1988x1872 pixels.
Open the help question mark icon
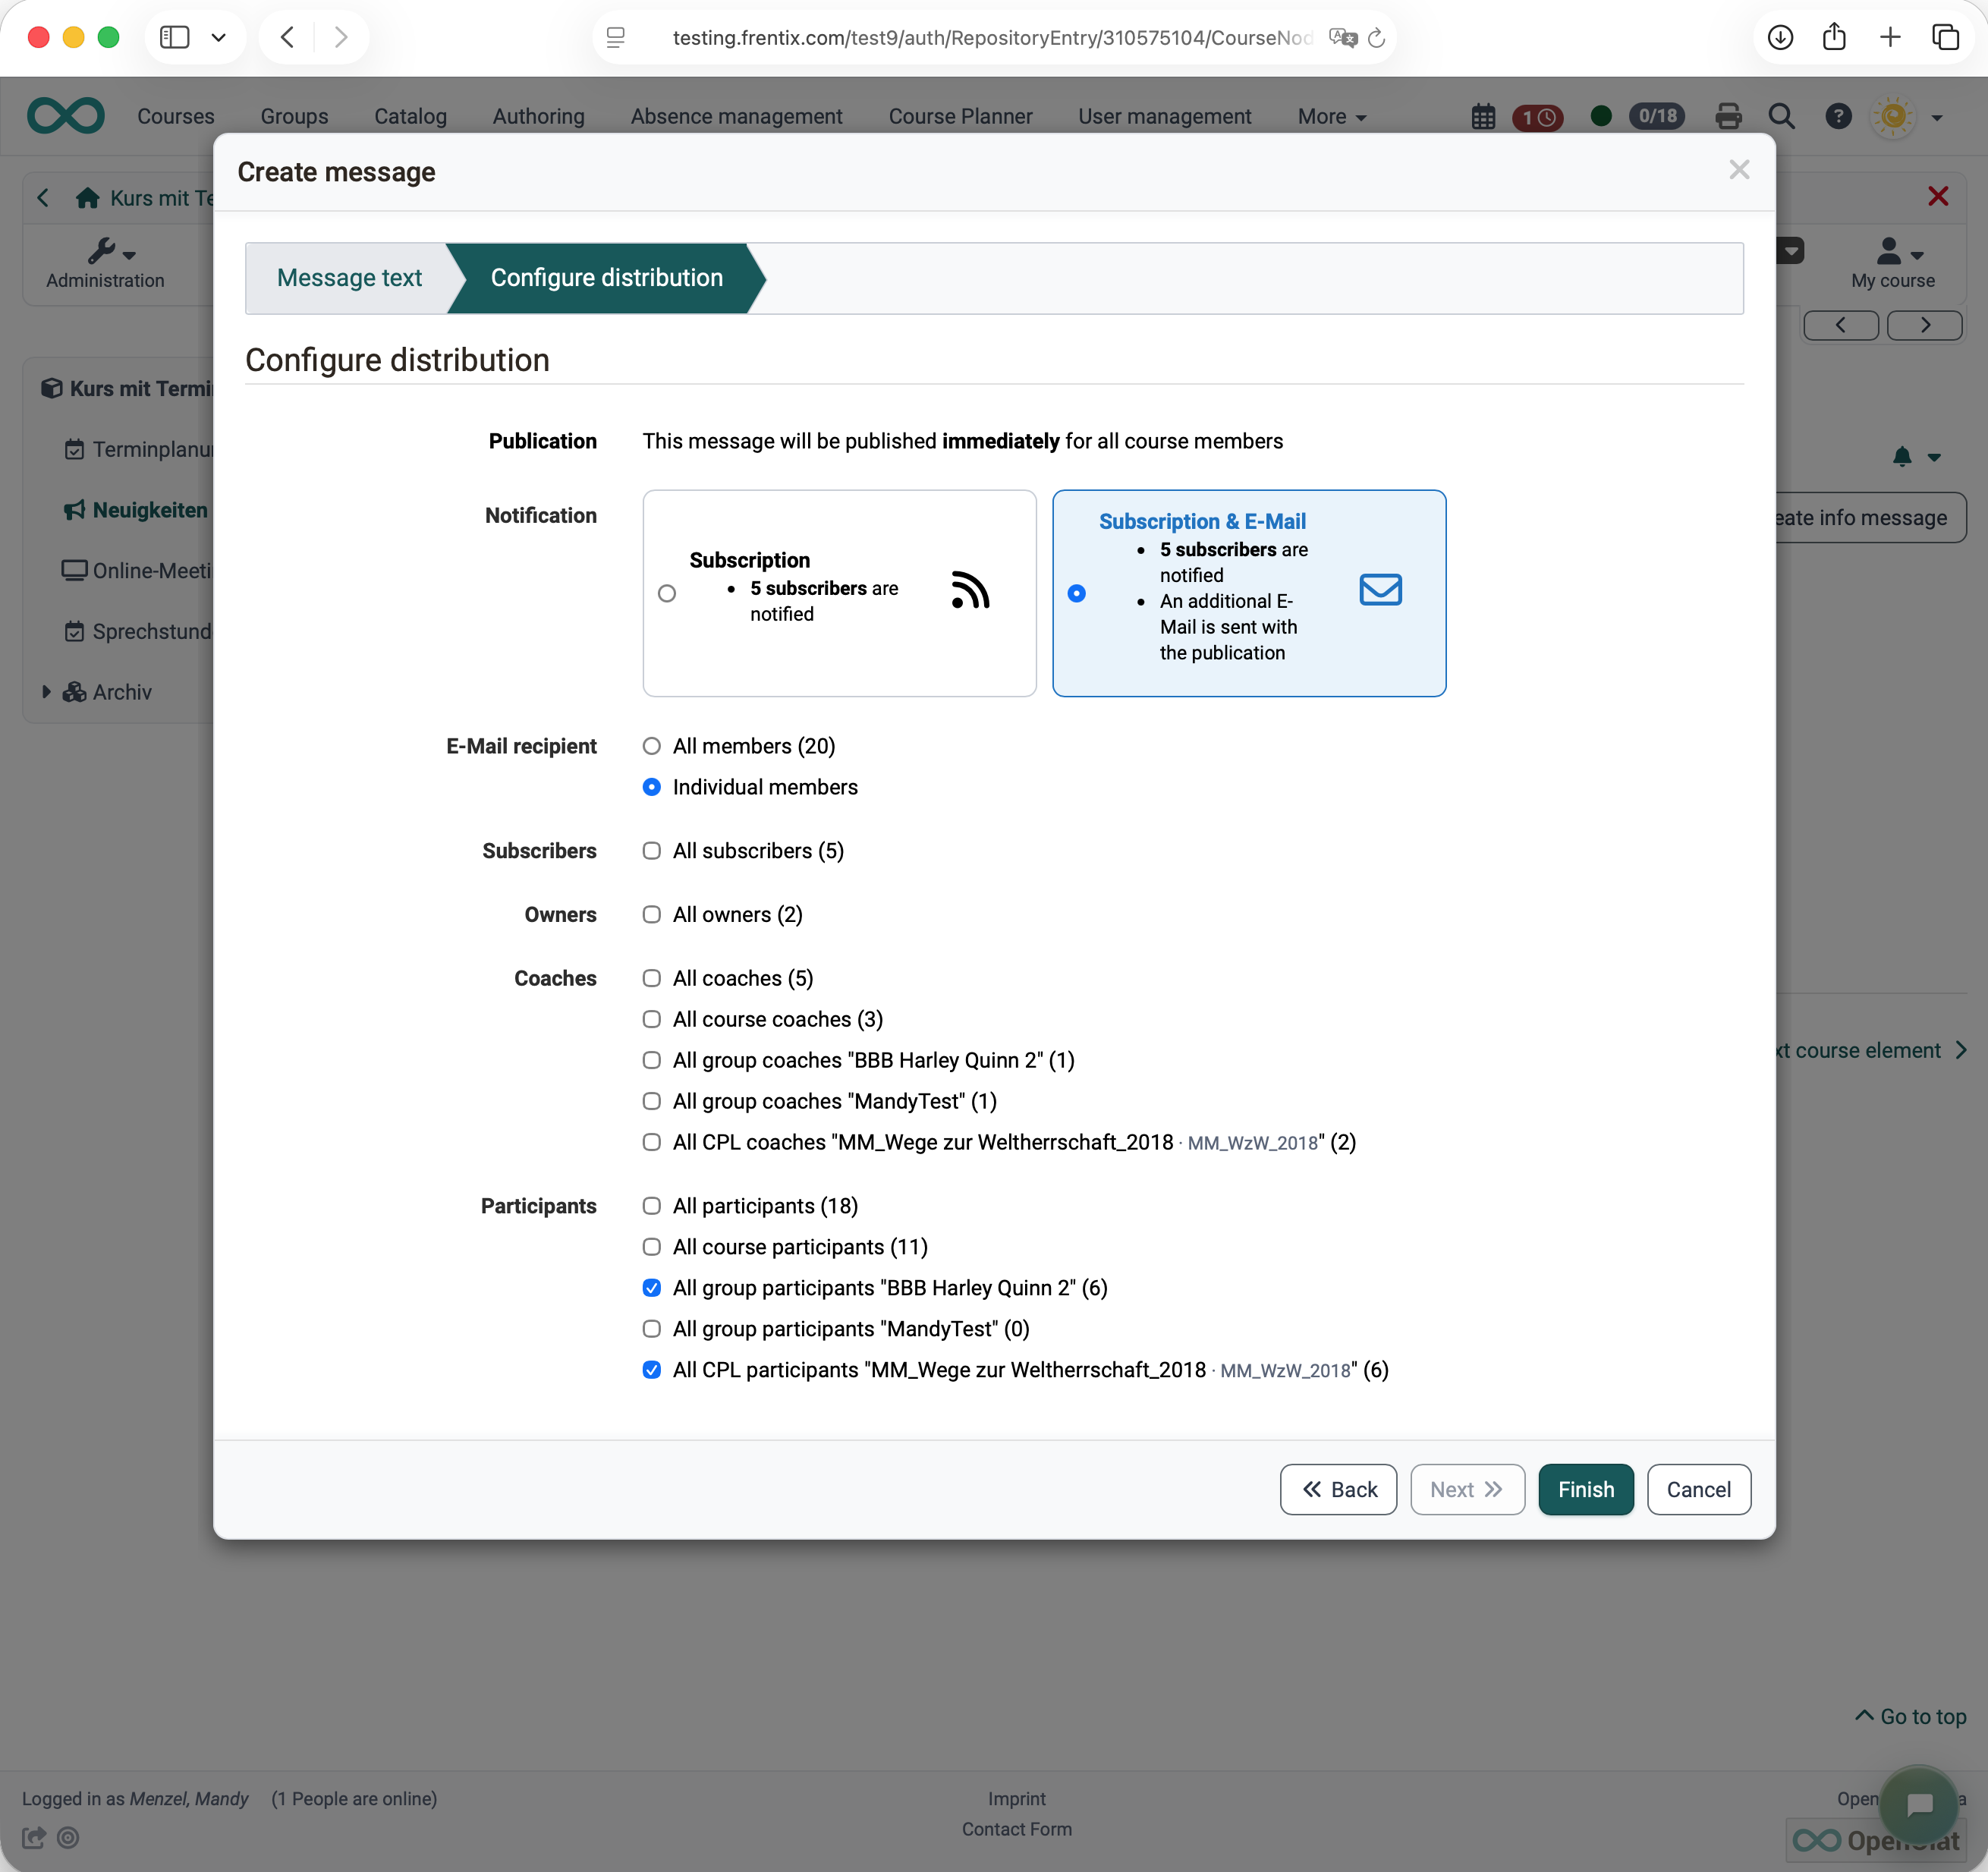click(x=1838, y=117)
